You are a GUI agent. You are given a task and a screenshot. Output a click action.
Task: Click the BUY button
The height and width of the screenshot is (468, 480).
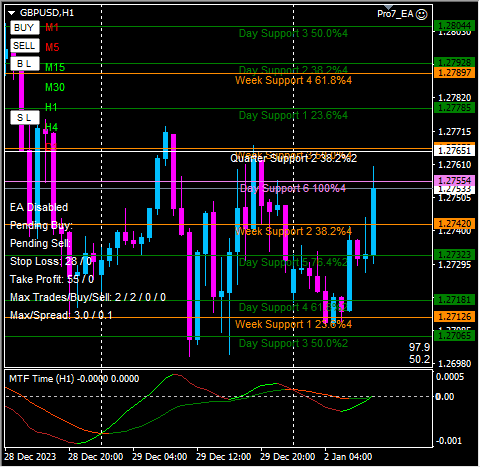click(25, 28)
